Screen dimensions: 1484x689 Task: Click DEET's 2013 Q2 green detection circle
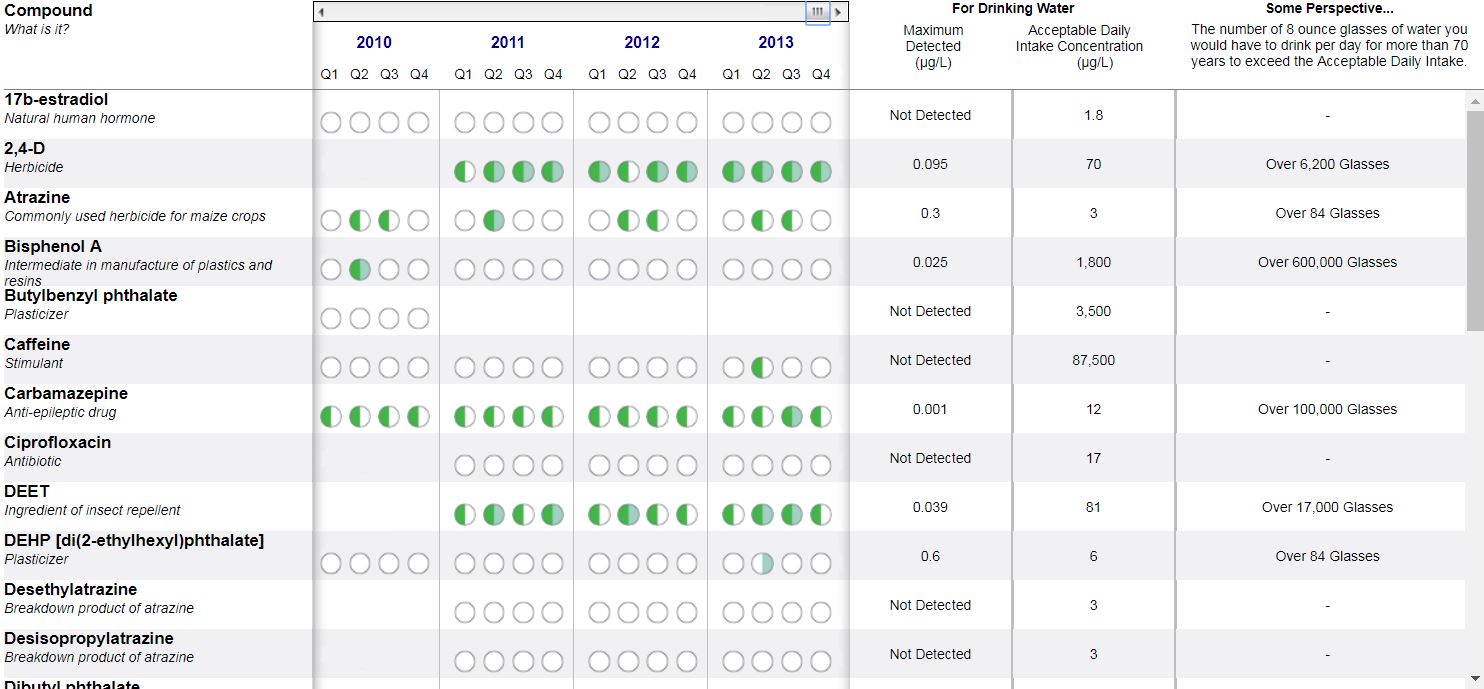tap(761, 514)
